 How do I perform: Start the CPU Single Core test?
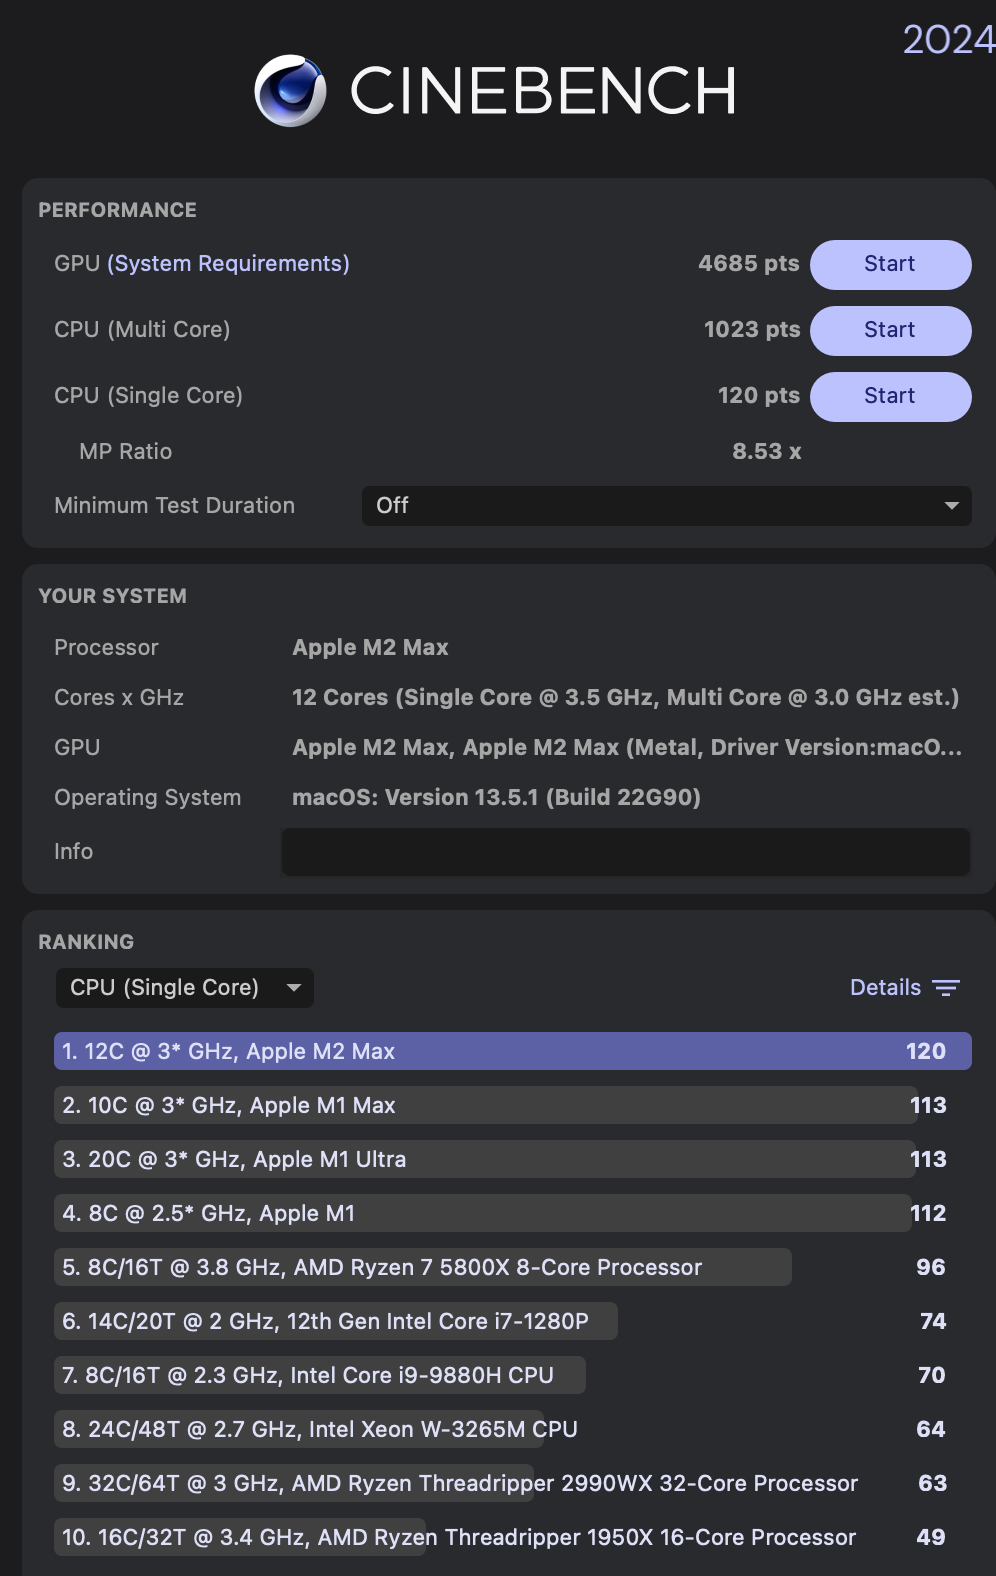[x=890, y=396]
